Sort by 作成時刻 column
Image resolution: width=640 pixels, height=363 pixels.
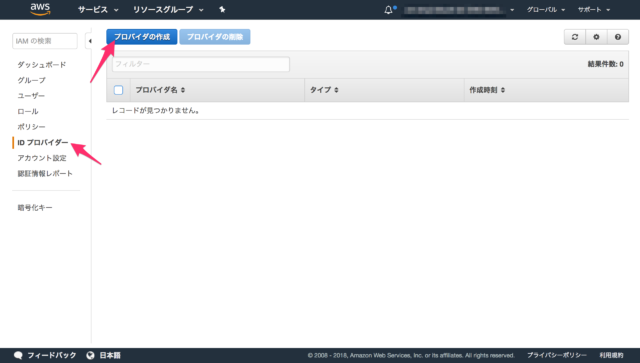pos(487,90)
